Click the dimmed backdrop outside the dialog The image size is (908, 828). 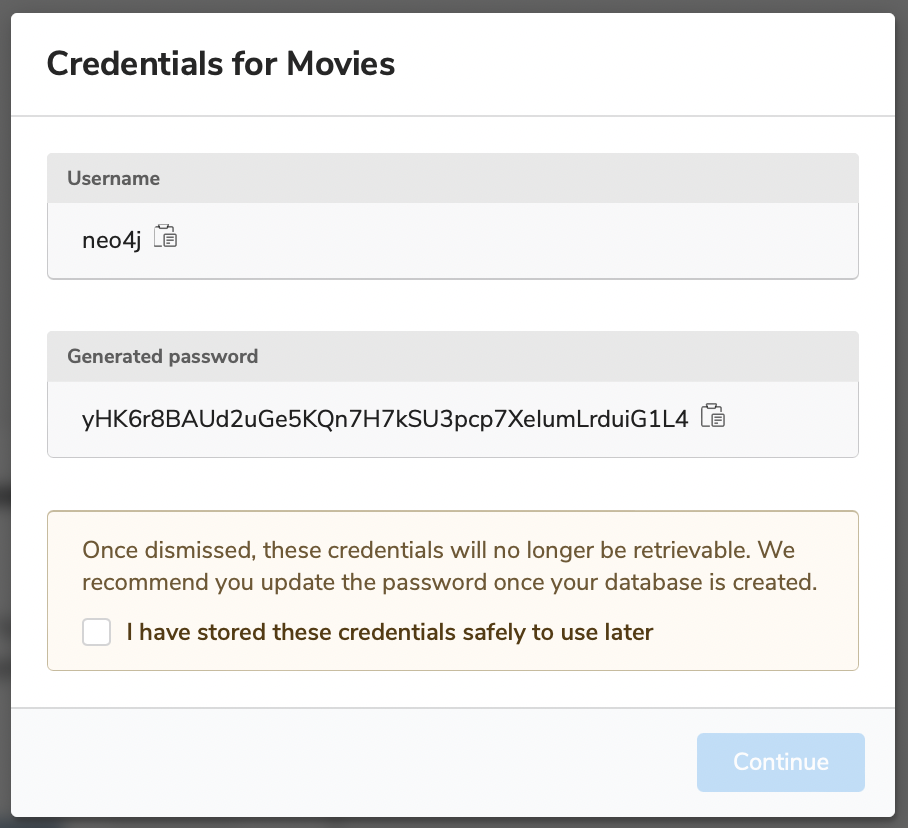click(x=5, y=405)
